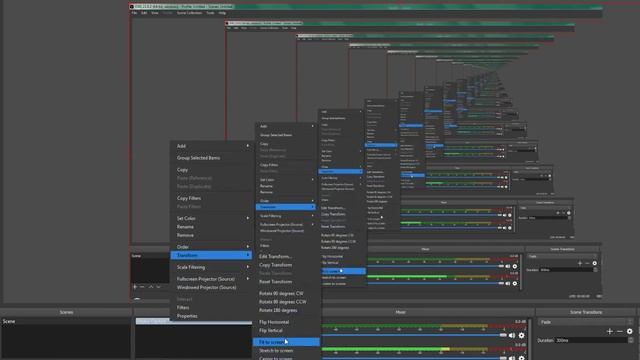Click gear icon in nested preview Scene Transitions
This screenshot has width=640, height=360.
[x=595, y=263]
